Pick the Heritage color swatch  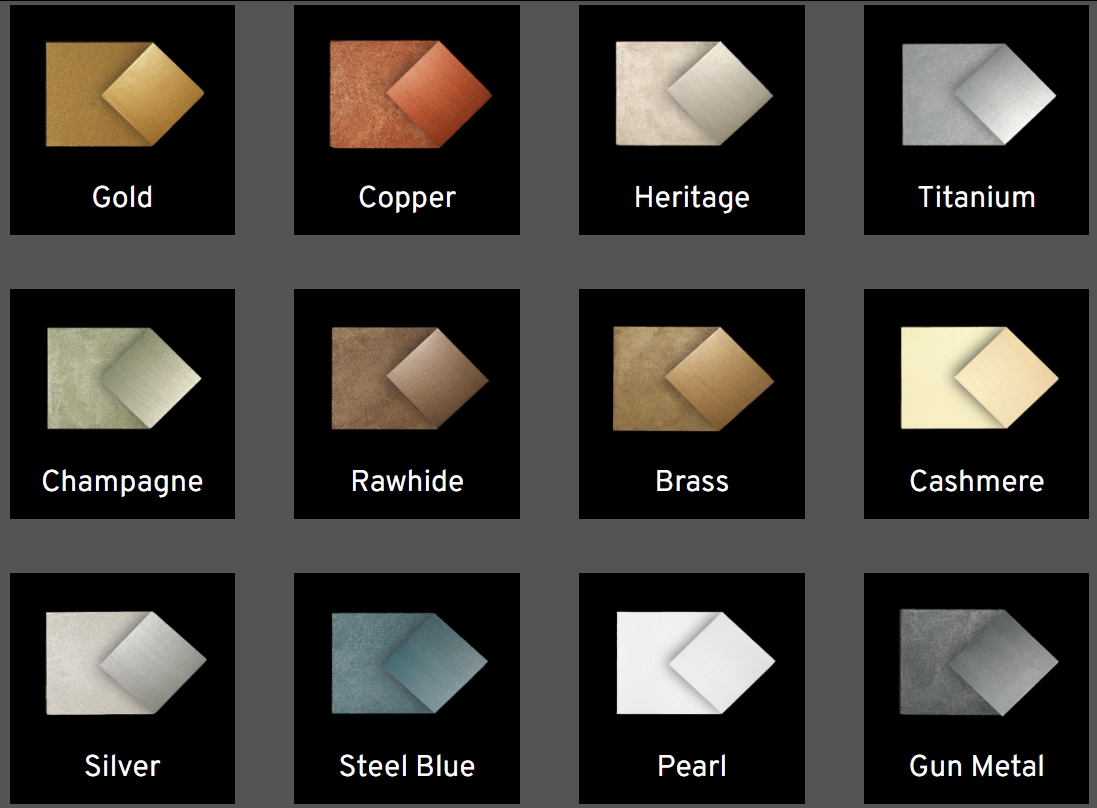pos(692,94)
